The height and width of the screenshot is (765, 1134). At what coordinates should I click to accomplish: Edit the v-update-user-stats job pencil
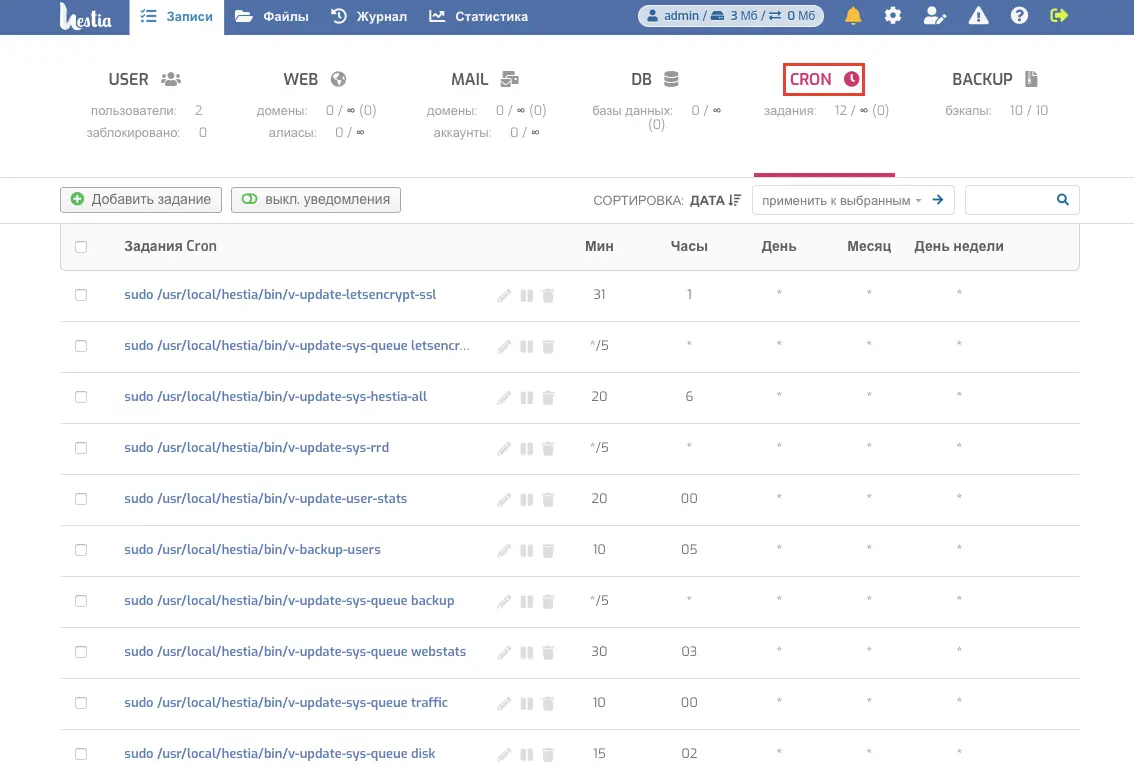pos(504,499)
